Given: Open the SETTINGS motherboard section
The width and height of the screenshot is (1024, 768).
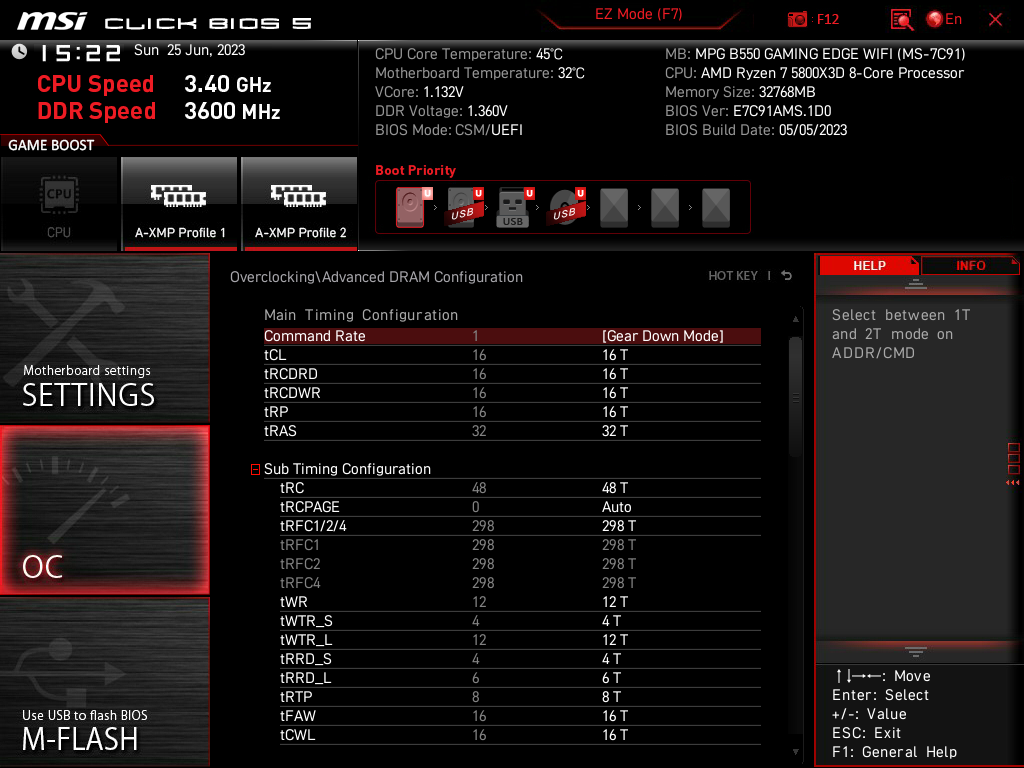Looking at the screenshot, I should tap(104, 338).
